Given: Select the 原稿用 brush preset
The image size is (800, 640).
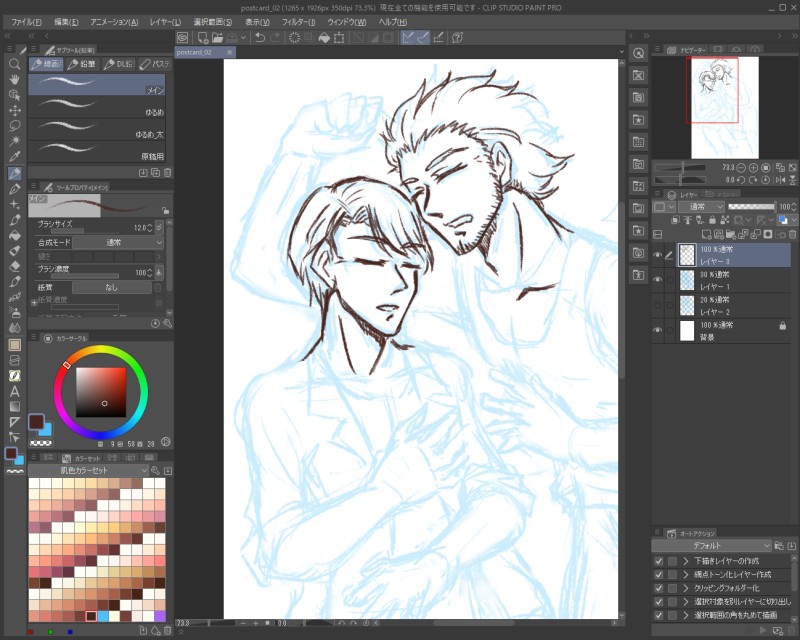Looking at the screenshot, I should pyautogui.click(x=96, y=152).
